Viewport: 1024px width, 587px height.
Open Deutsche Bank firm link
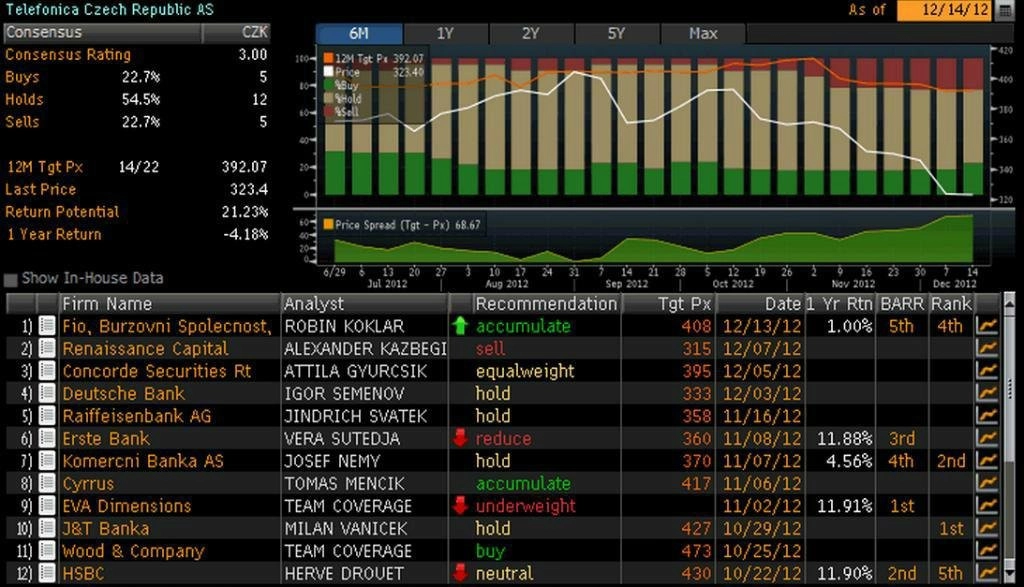pyautogui.click(x=123, y=393)
